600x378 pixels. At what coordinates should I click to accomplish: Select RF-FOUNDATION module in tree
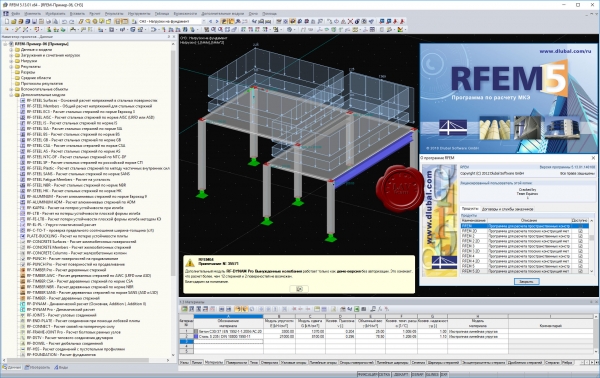click(x=60, y=355)
